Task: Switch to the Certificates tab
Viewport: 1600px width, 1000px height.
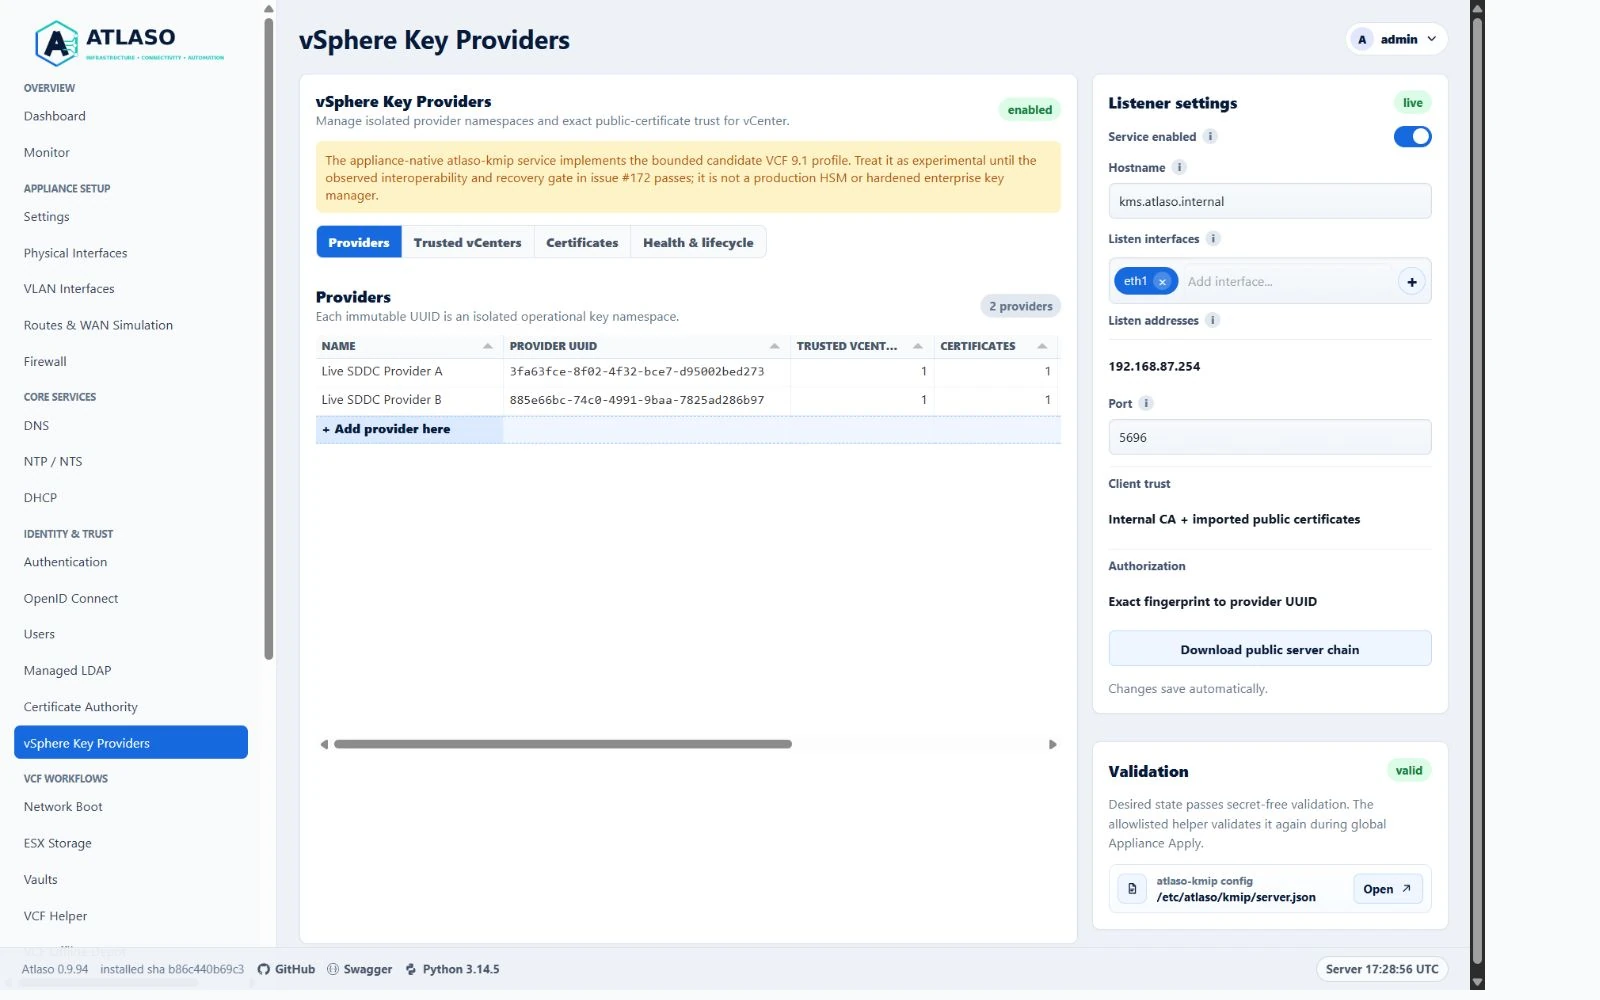Action: click(x=582, y=243)
